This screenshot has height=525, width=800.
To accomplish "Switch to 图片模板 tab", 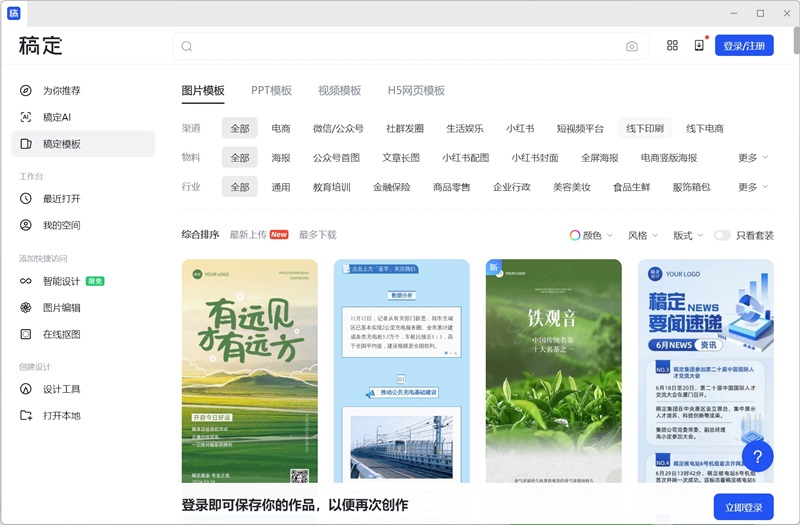I will [203, 91].
